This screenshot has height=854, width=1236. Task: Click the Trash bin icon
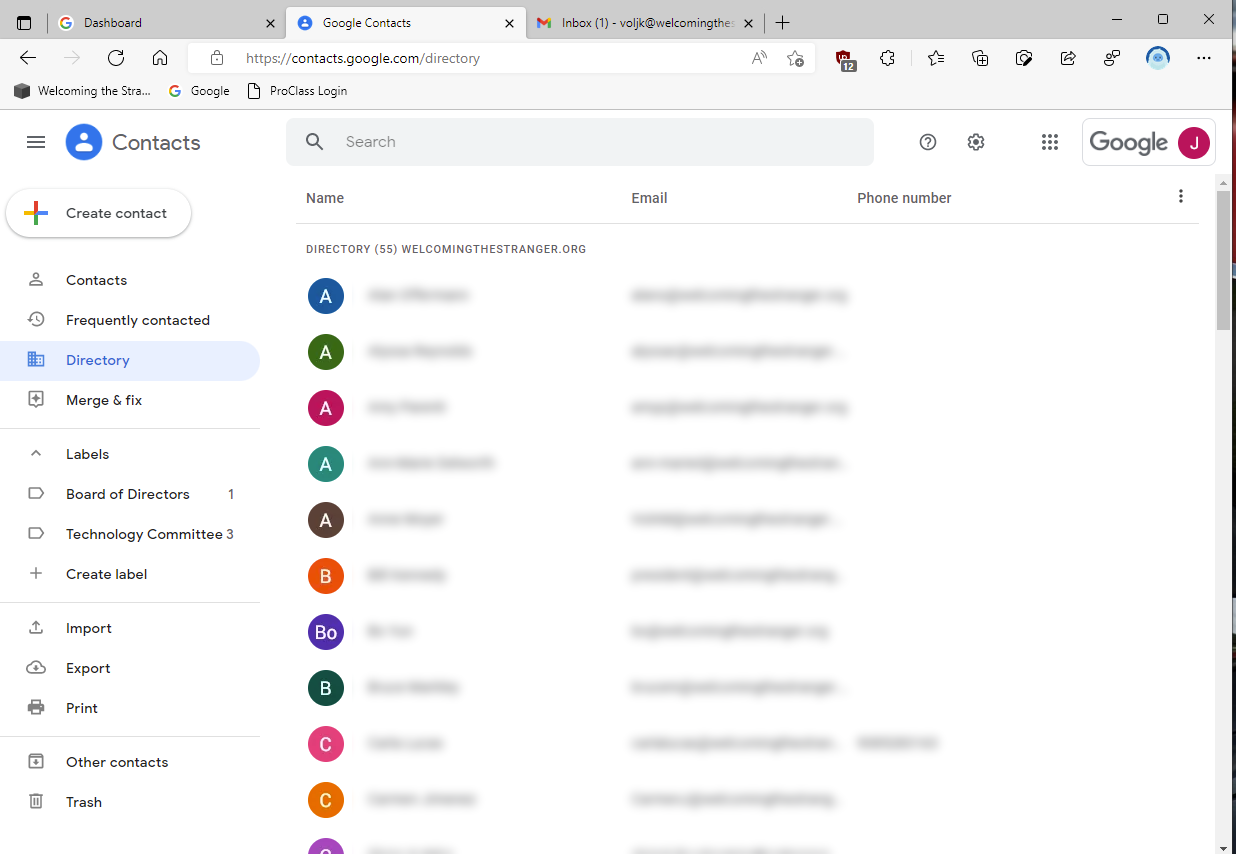pyautogui.click(x=36, y=802)
